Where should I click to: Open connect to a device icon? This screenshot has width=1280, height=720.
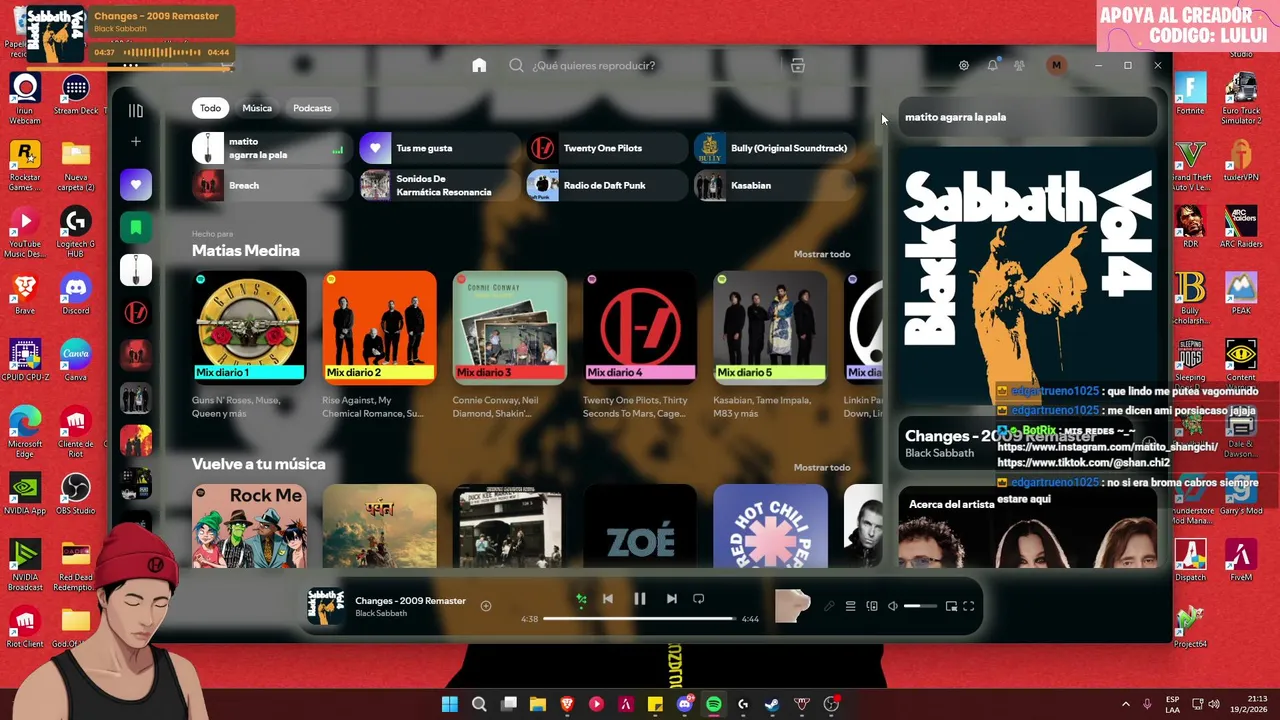click(x=872, y=606)
